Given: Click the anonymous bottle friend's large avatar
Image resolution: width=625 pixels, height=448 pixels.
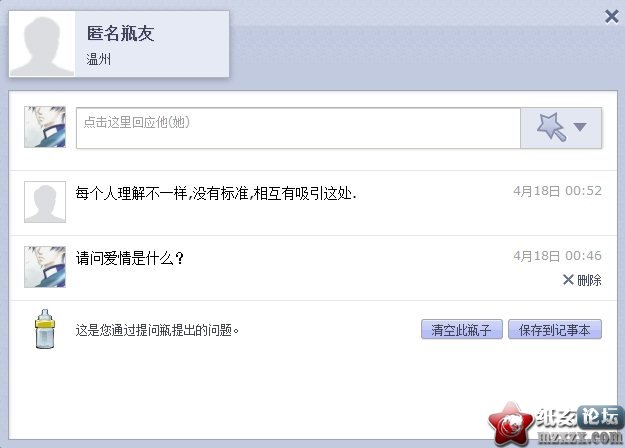Looking at the screenshot, I should coord(42,44).
